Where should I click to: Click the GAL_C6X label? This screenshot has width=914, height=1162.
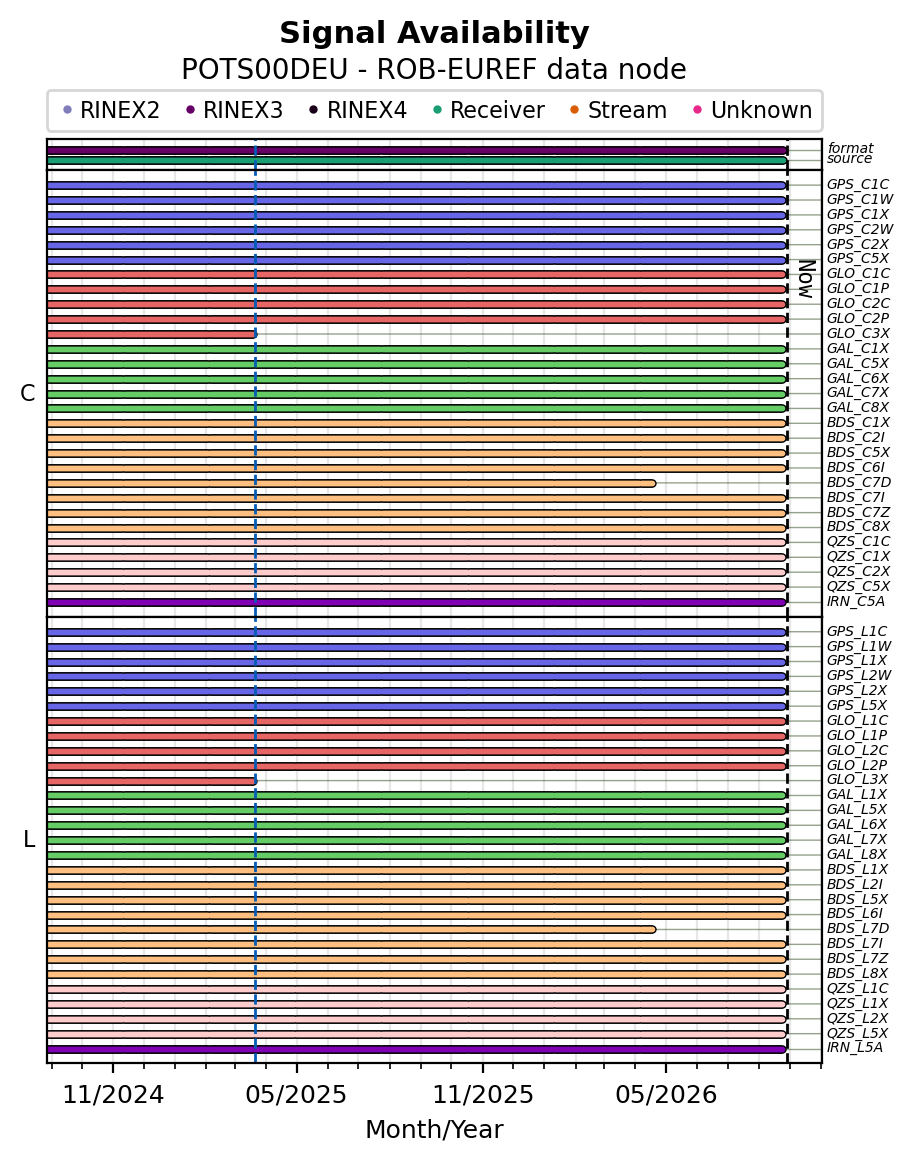coord(858,378)
